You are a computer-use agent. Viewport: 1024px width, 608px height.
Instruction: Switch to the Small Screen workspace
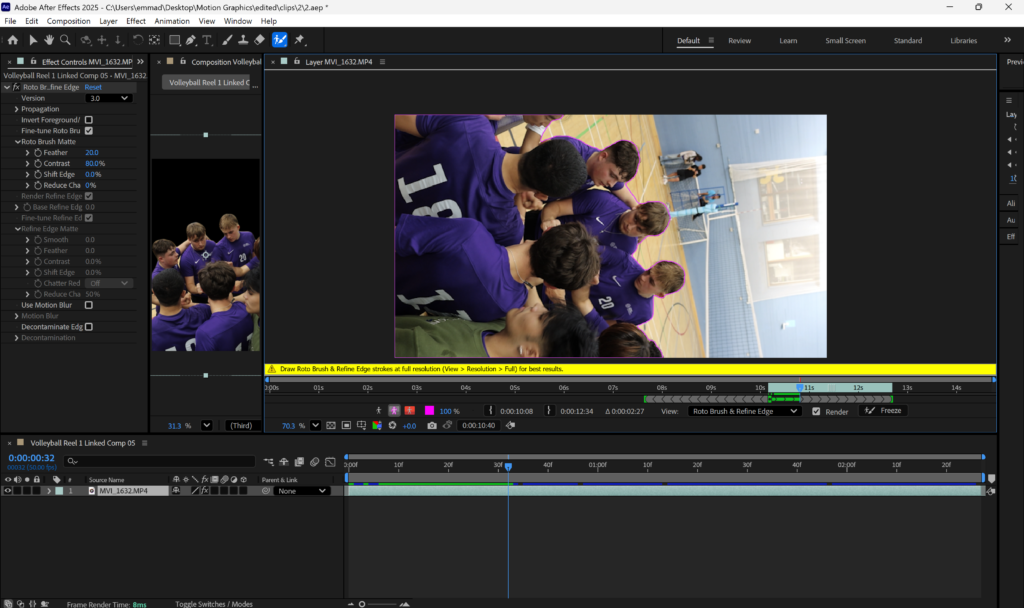pyautogui.click(x=845, y=41)
